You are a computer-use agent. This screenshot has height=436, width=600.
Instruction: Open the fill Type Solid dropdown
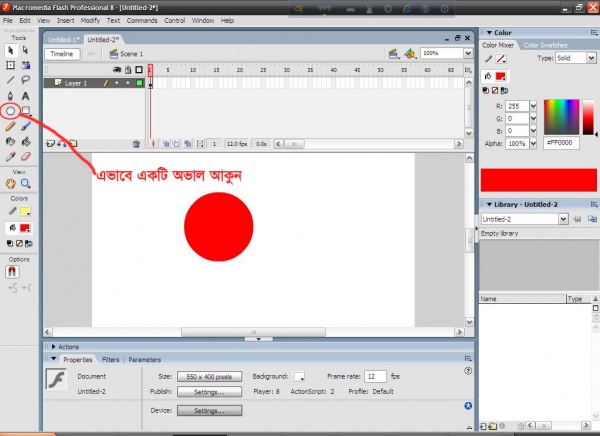point(592,58)
